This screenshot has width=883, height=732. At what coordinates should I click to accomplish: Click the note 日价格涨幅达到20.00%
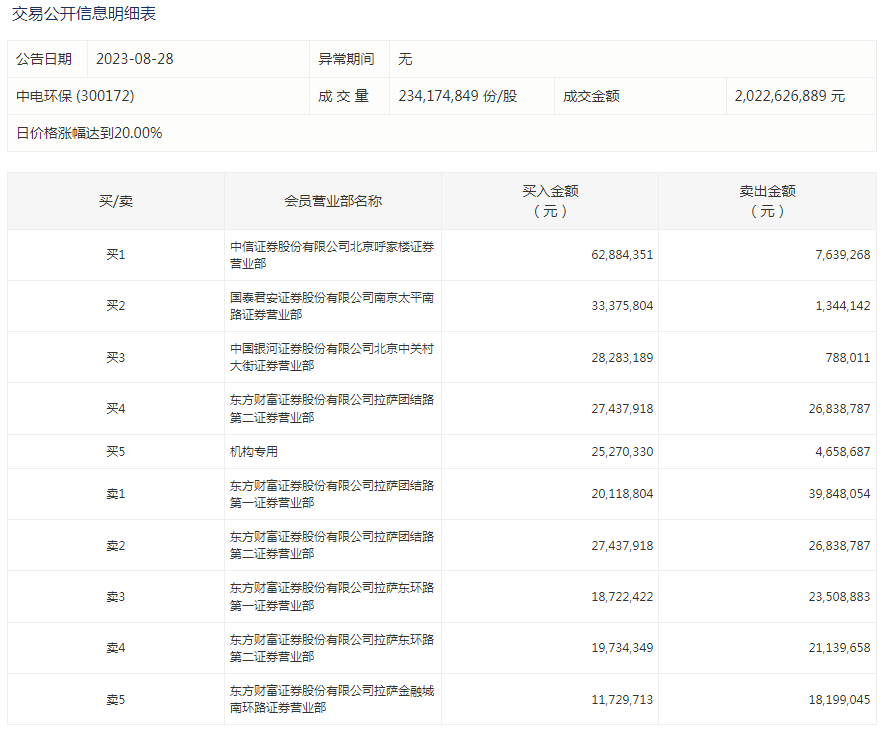89,133
